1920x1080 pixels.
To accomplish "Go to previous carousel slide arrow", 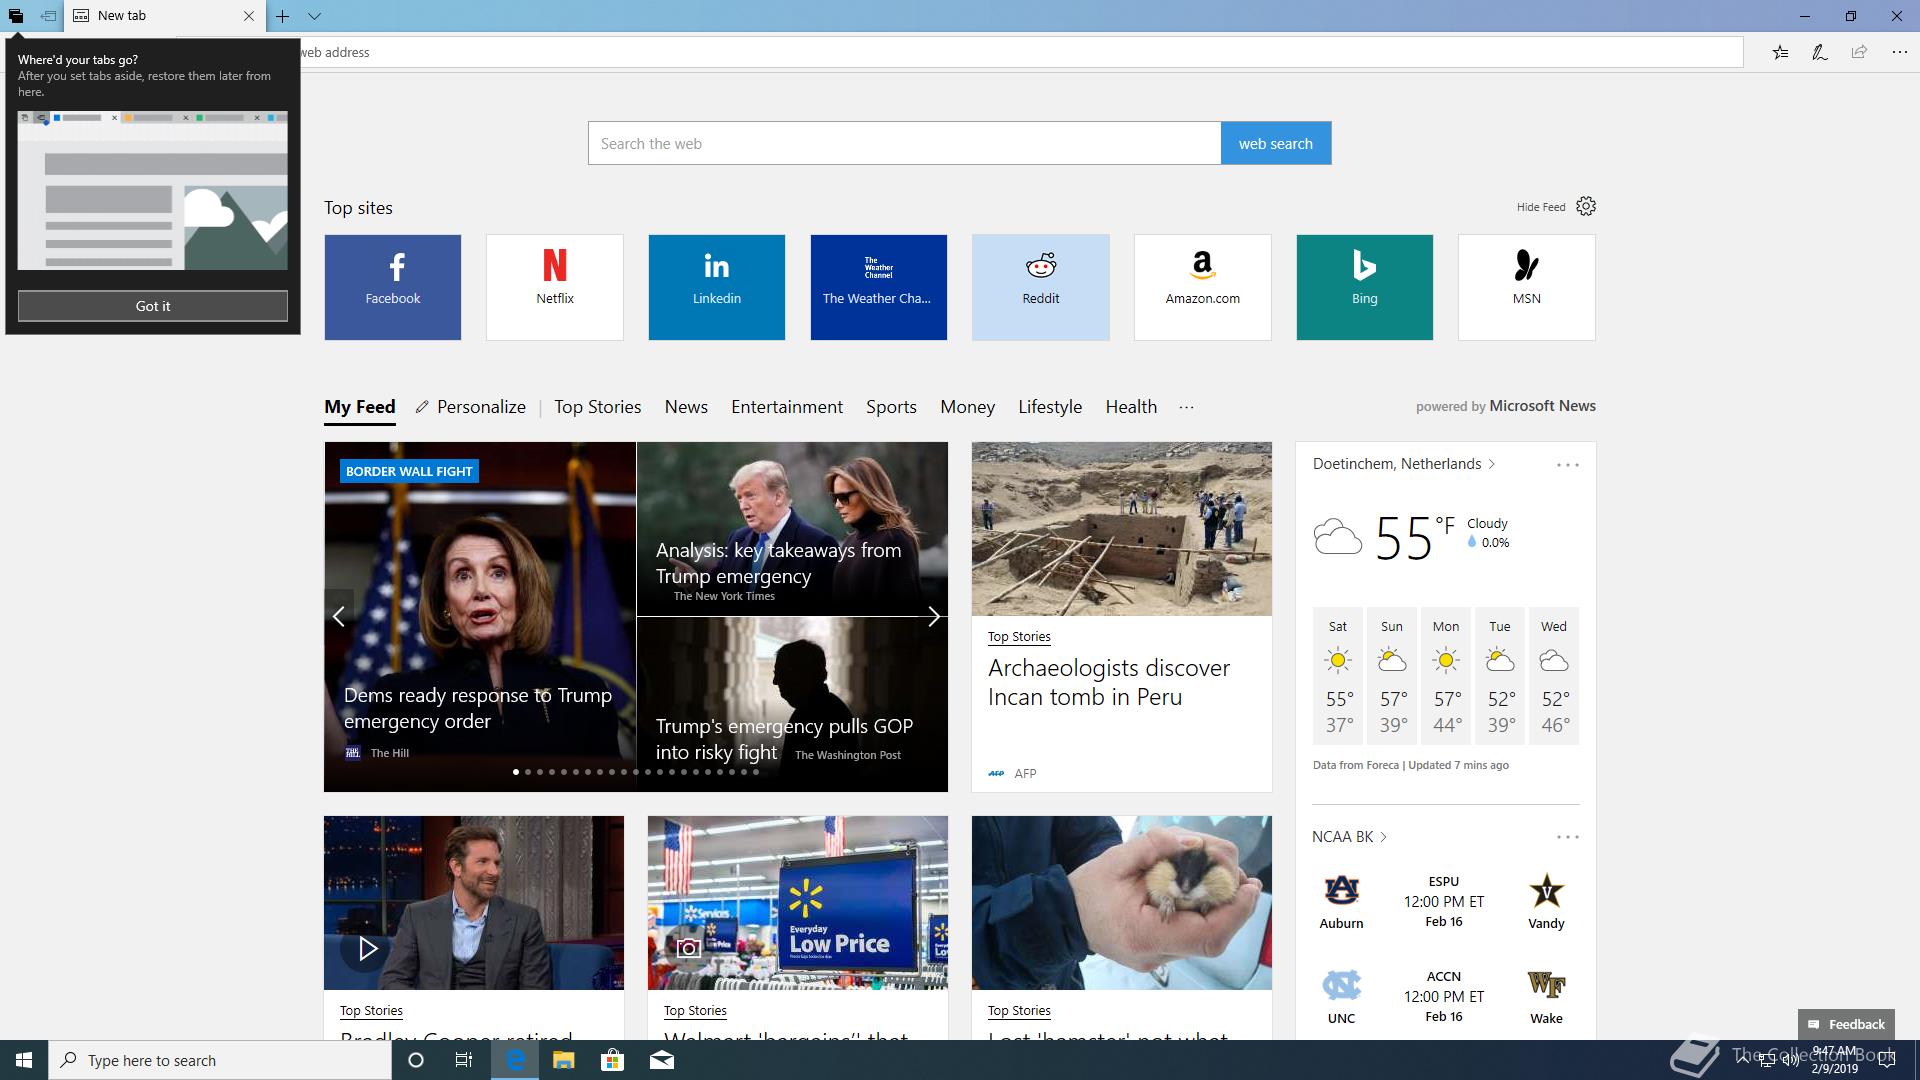I will click(x=339, y=616).
